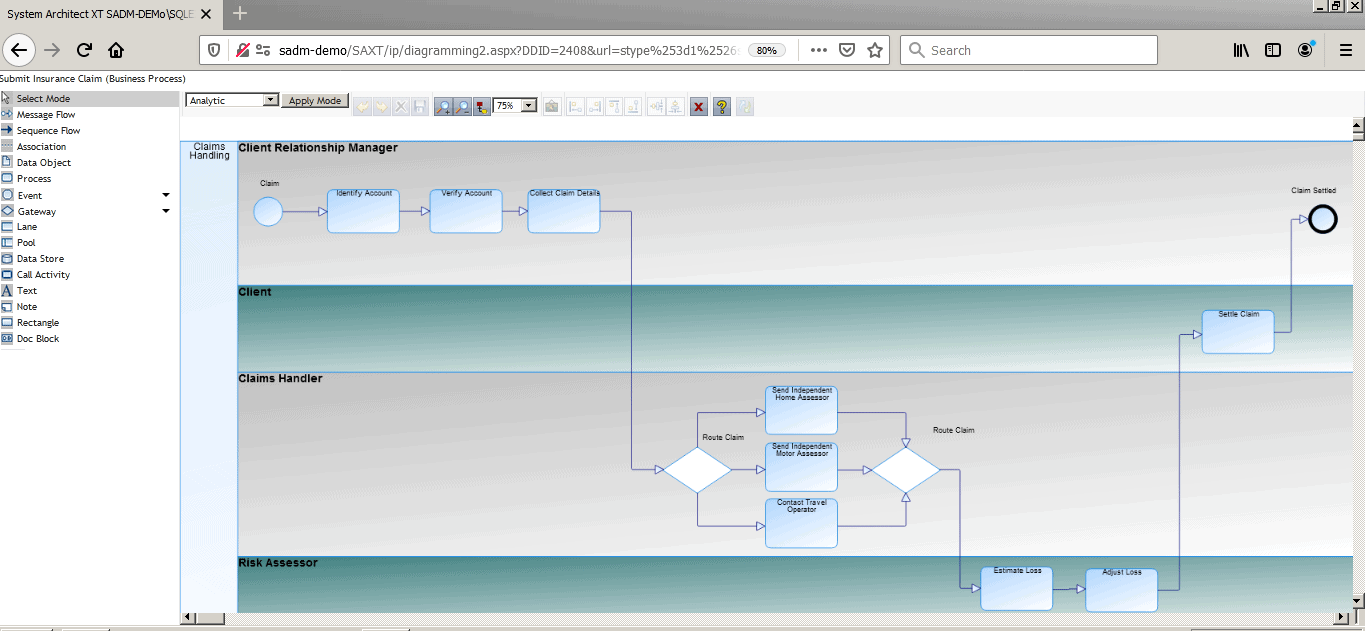Go to the browser home page
The height and width of the screenshot is (631, 1365).
click(x=116, y=50)
